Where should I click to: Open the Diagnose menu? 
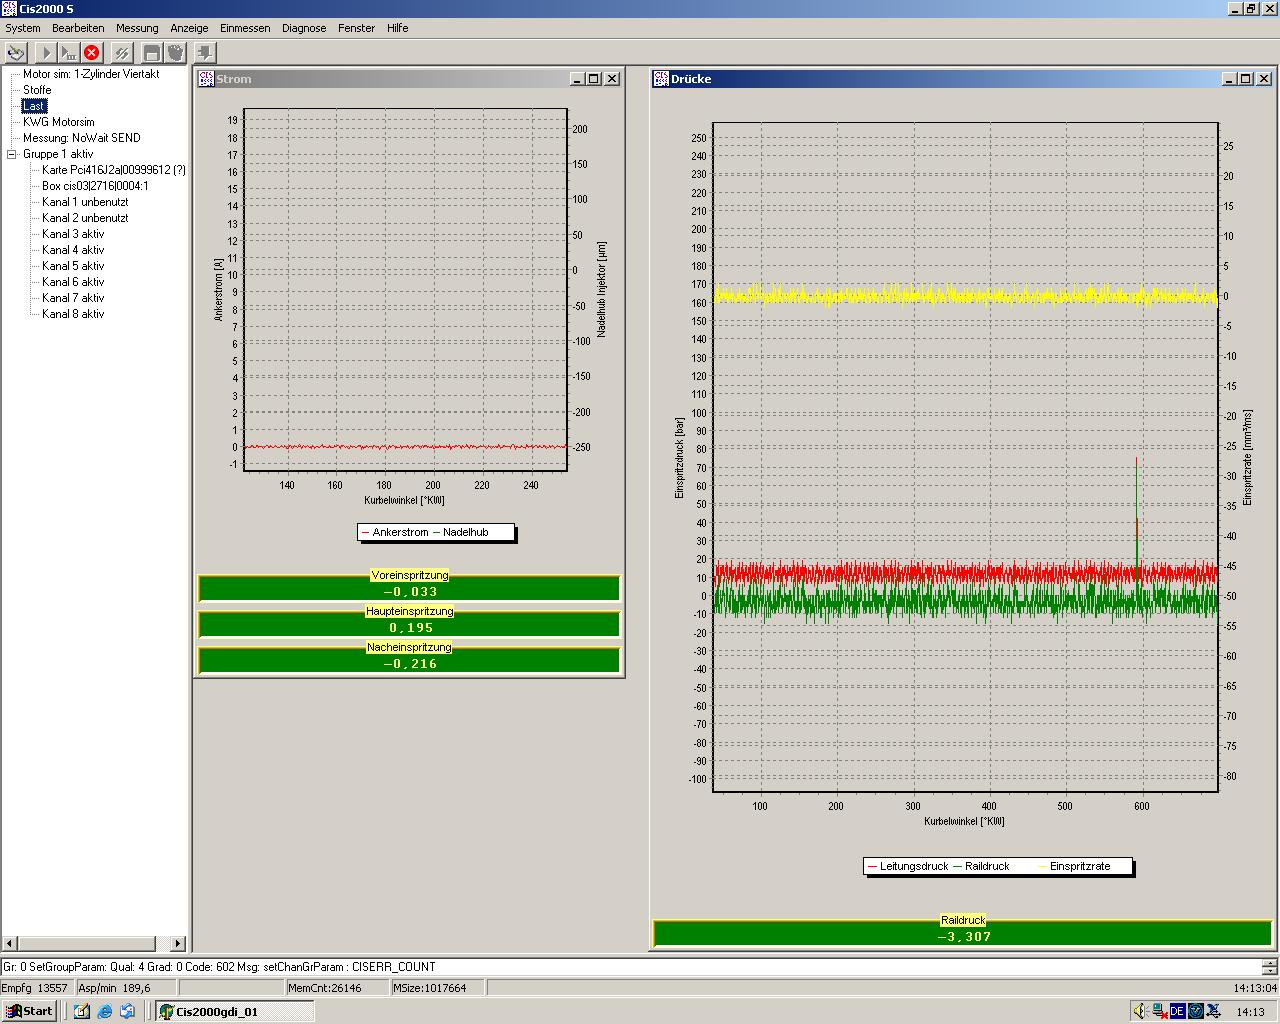[304, 28]
